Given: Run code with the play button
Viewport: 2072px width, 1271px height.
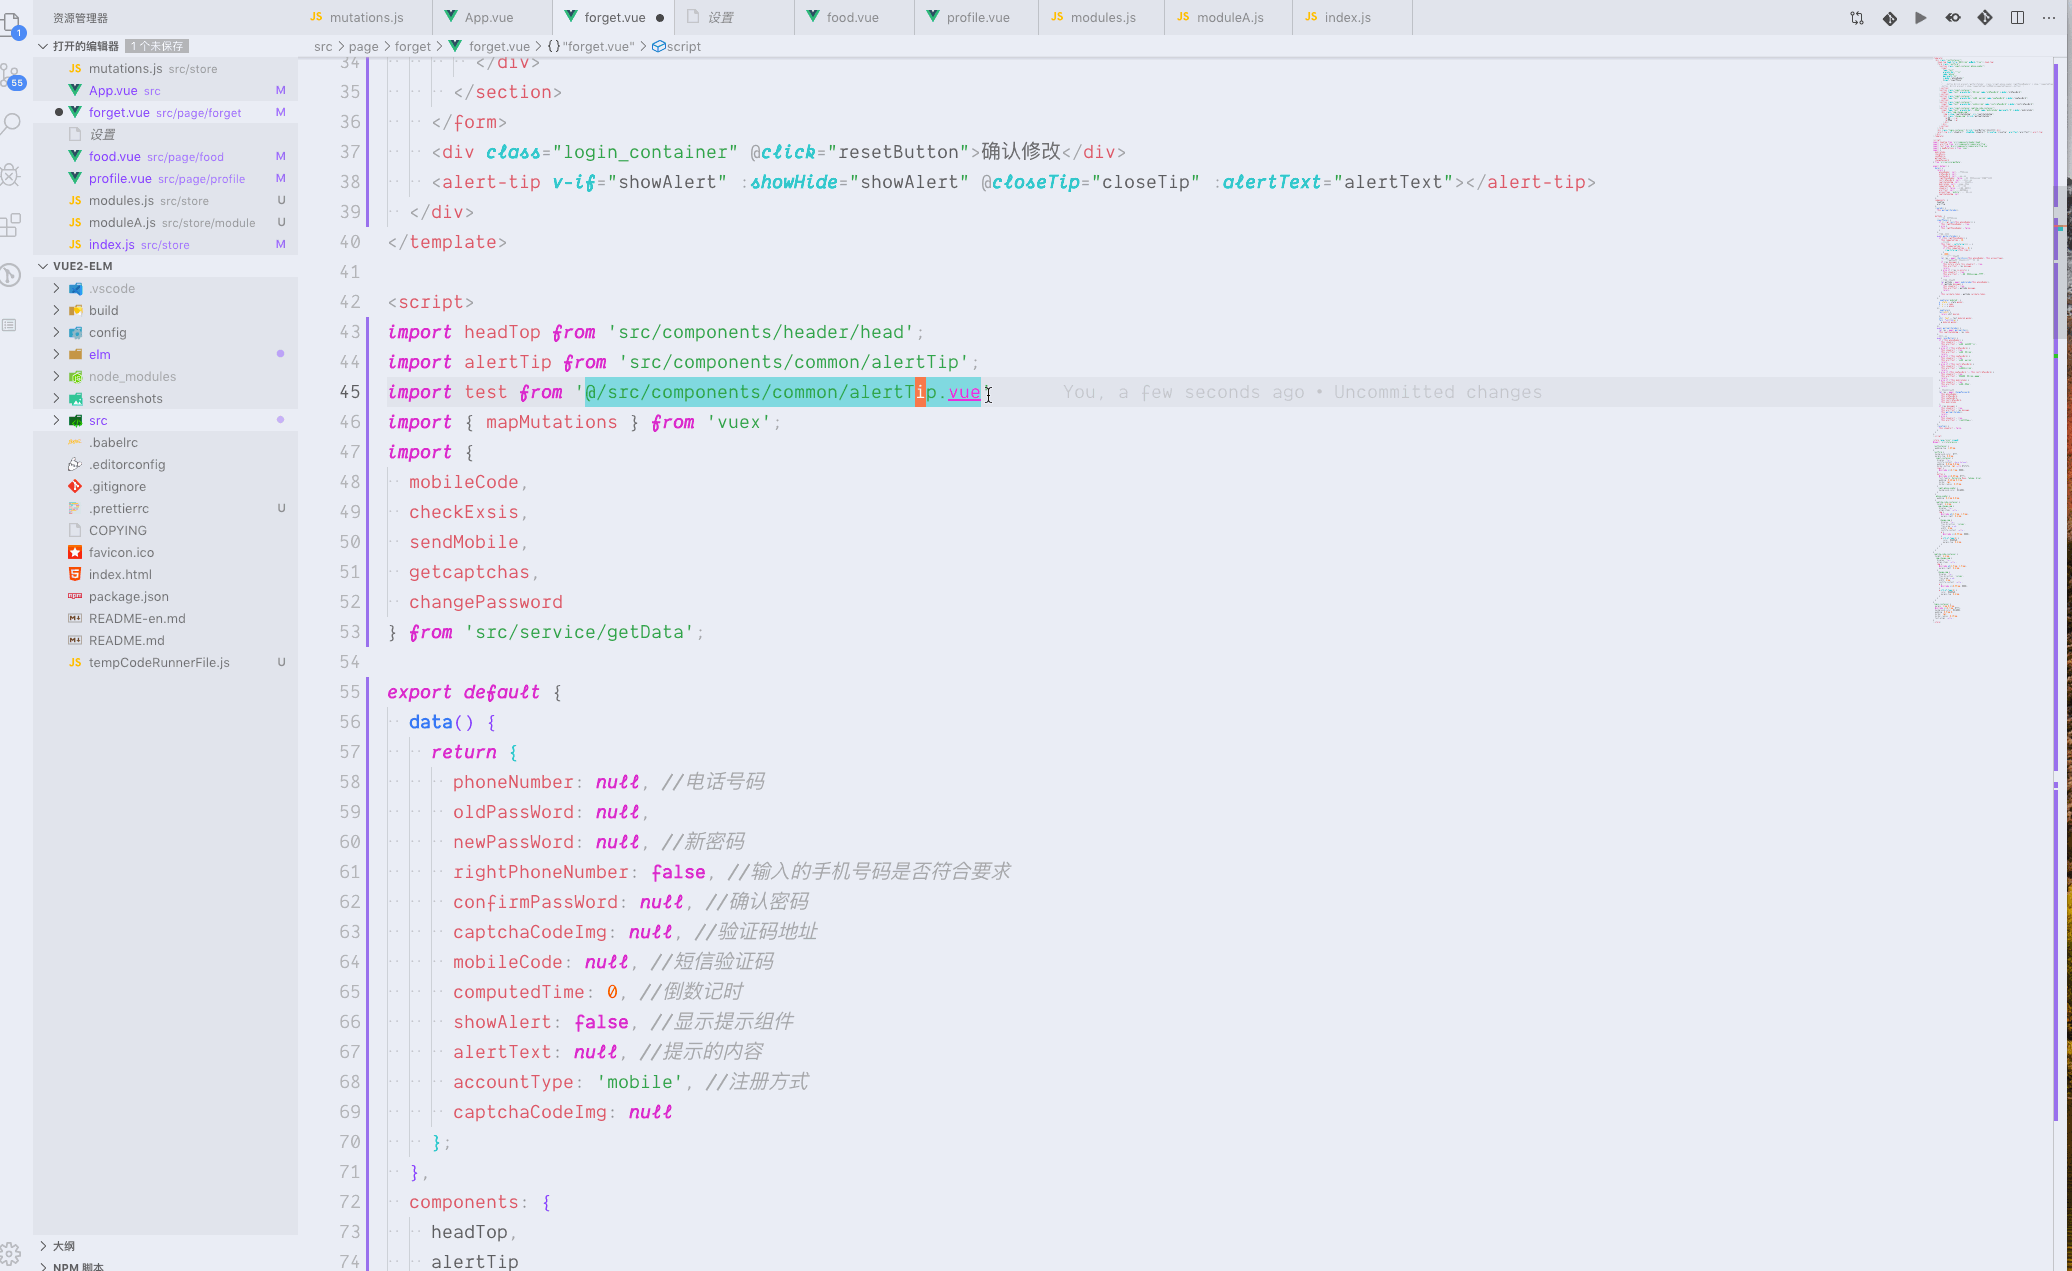Looking at the screenshot, I should pos(1921,18).
